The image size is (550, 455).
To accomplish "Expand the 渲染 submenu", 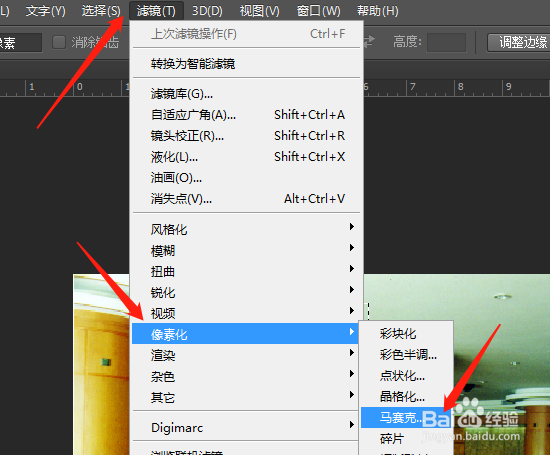I will (x=246, y=355).
